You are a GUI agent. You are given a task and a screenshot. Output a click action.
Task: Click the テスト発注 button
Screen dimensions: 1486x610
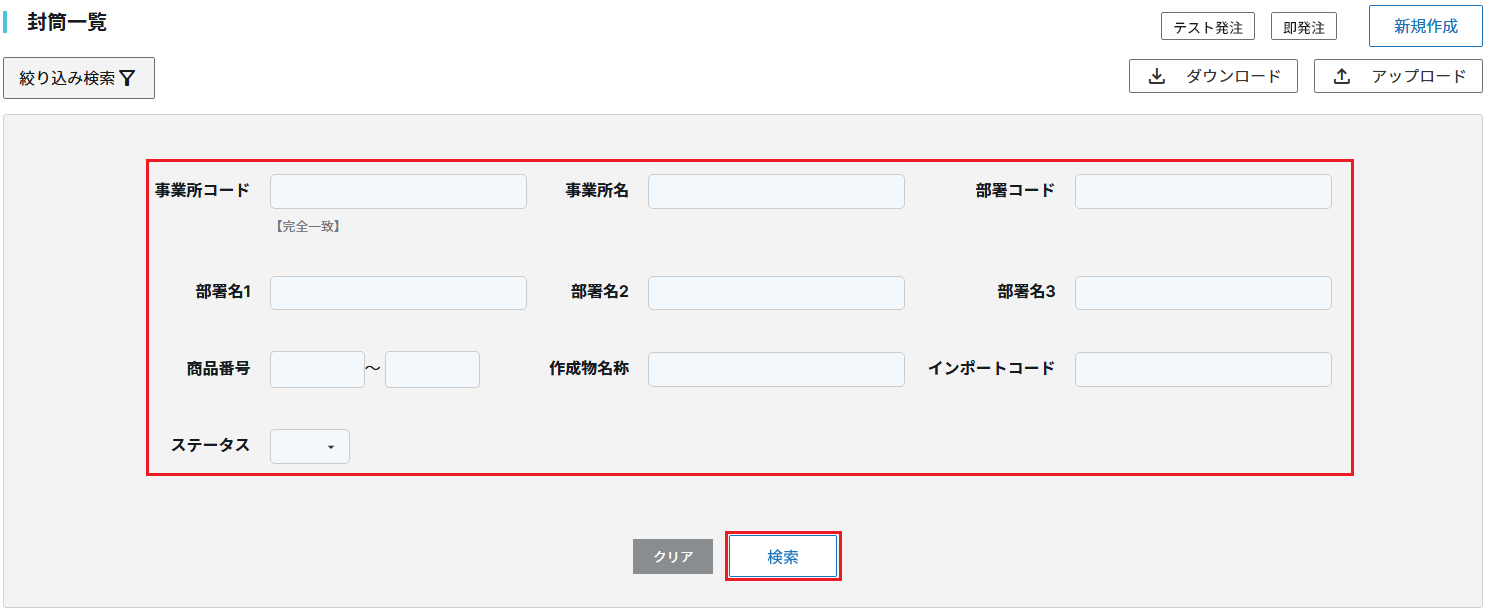pos(1207,27)
